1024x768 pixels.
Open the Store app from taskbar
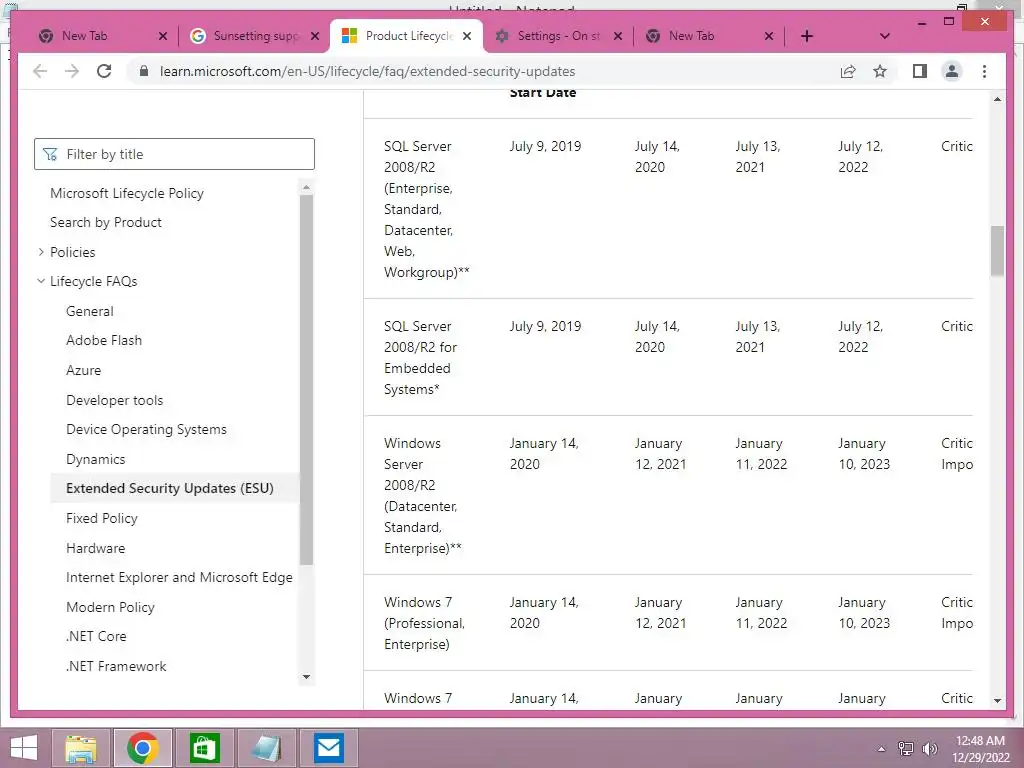204,748
